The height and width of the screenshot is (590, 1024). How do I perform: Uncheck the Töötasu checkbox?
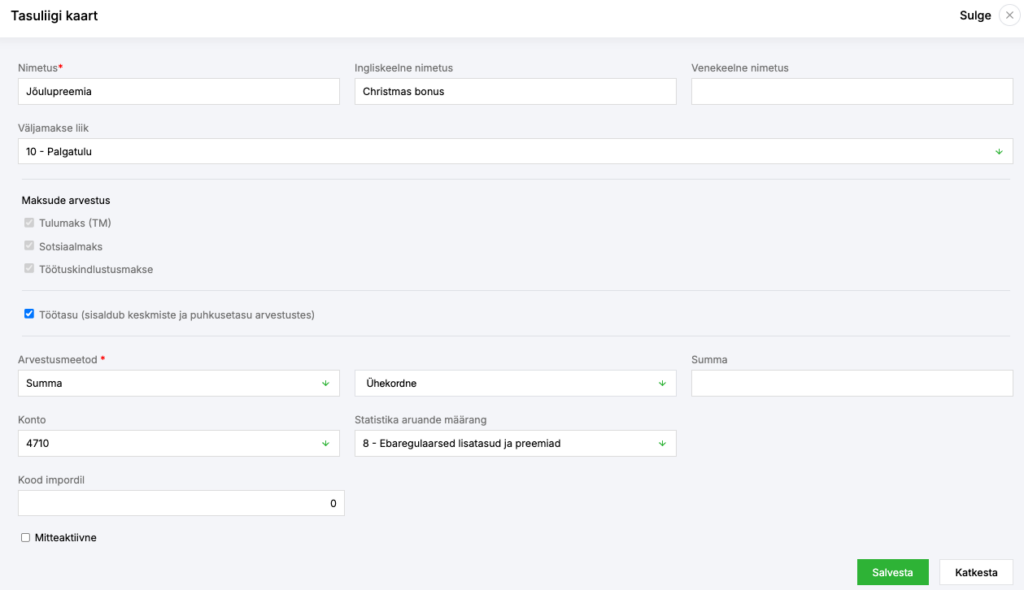tap(29, 314)
